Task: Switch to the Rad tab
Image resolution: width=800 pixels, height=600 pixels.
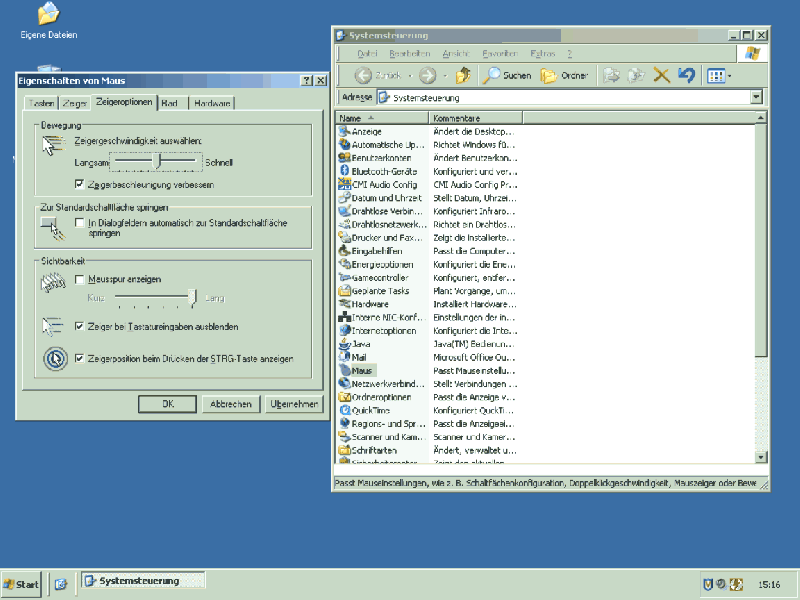Action: pyautogui.click(x=172, y=103)
